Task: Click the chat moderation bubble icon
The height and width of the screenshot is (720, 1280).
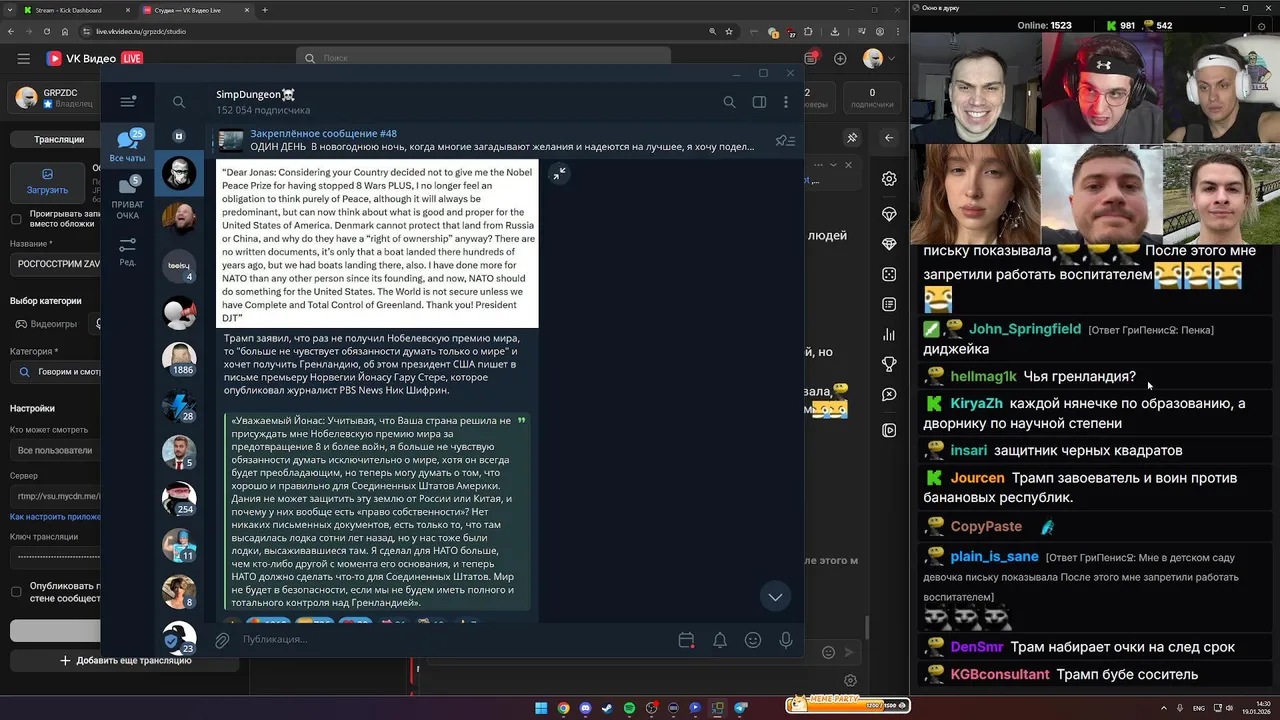Action: (x=889, y=395)
